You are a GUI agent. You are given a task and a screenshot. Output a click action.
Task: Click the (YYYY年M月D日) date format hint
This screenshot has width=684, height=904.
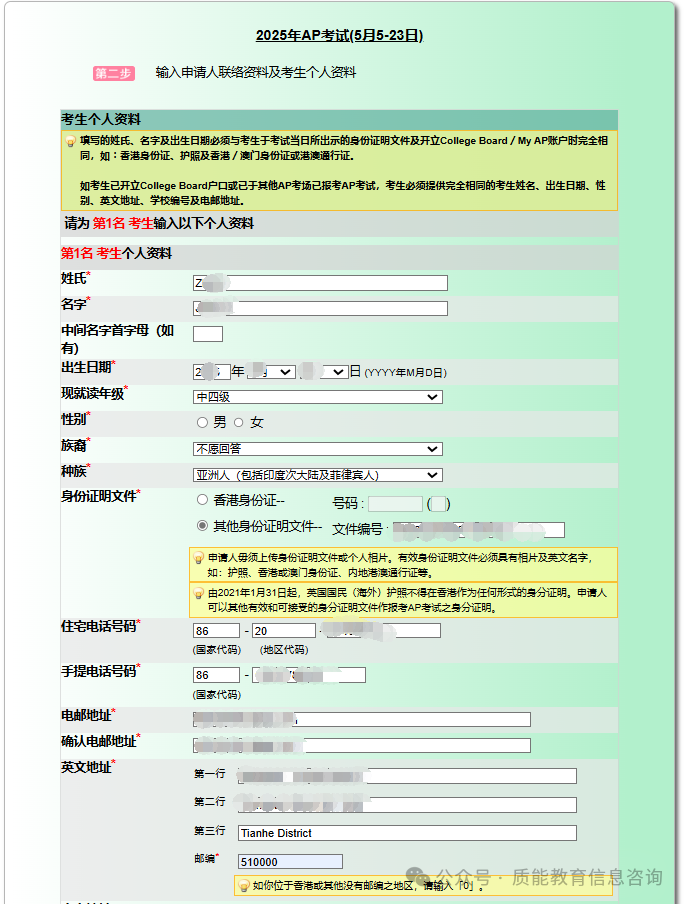405,373
